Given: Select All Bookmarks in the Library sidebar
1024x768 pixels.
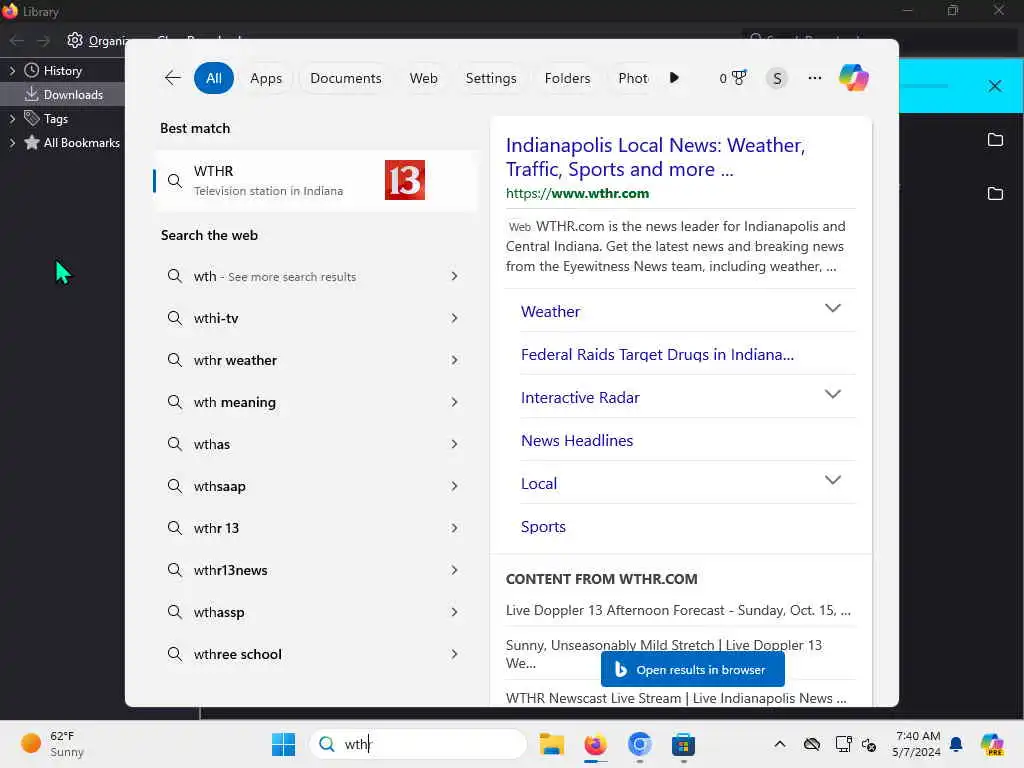Looking at the screenshot, I should (72, 143).
